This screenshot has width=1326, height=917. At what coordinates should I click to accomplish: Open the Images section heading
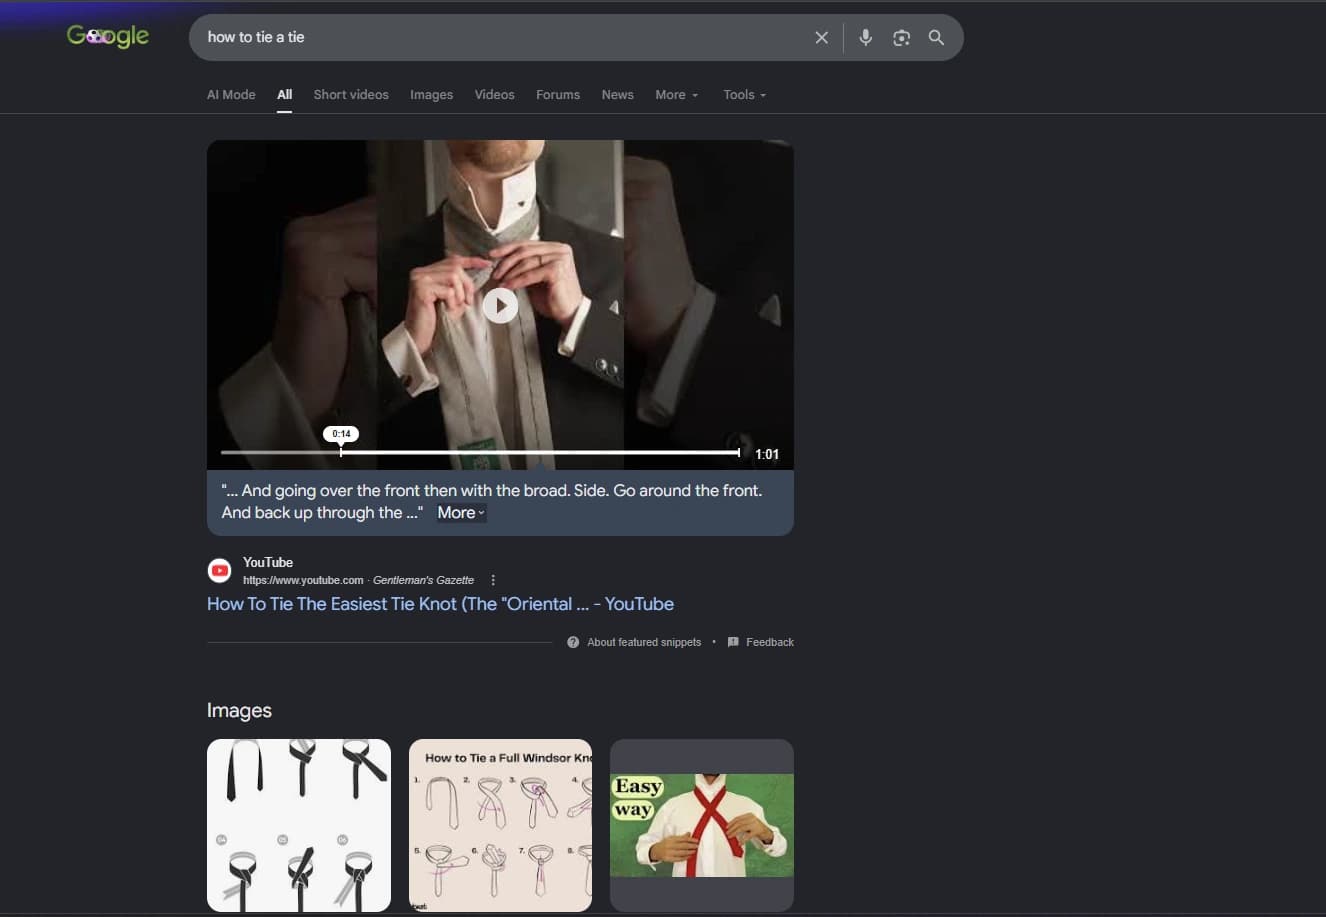pos(239,710)
